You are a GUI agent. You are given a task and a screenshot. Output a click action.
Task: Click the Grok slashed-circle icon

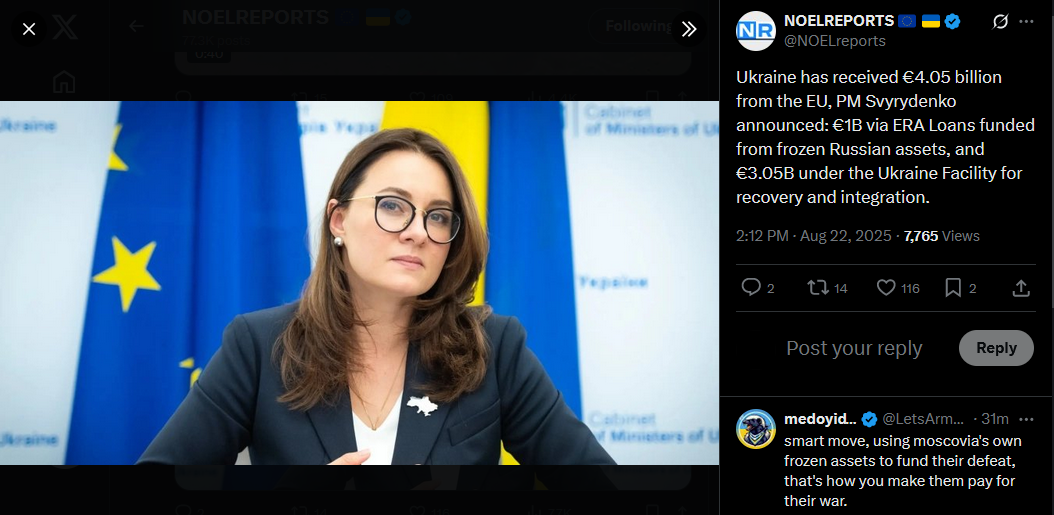tap(1000, 22)
